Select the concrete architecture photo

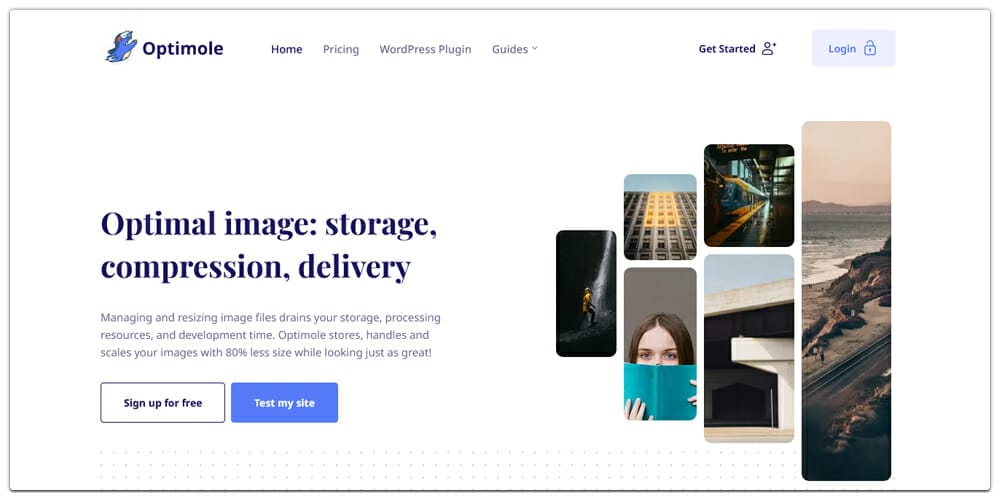tap(749, 348)
